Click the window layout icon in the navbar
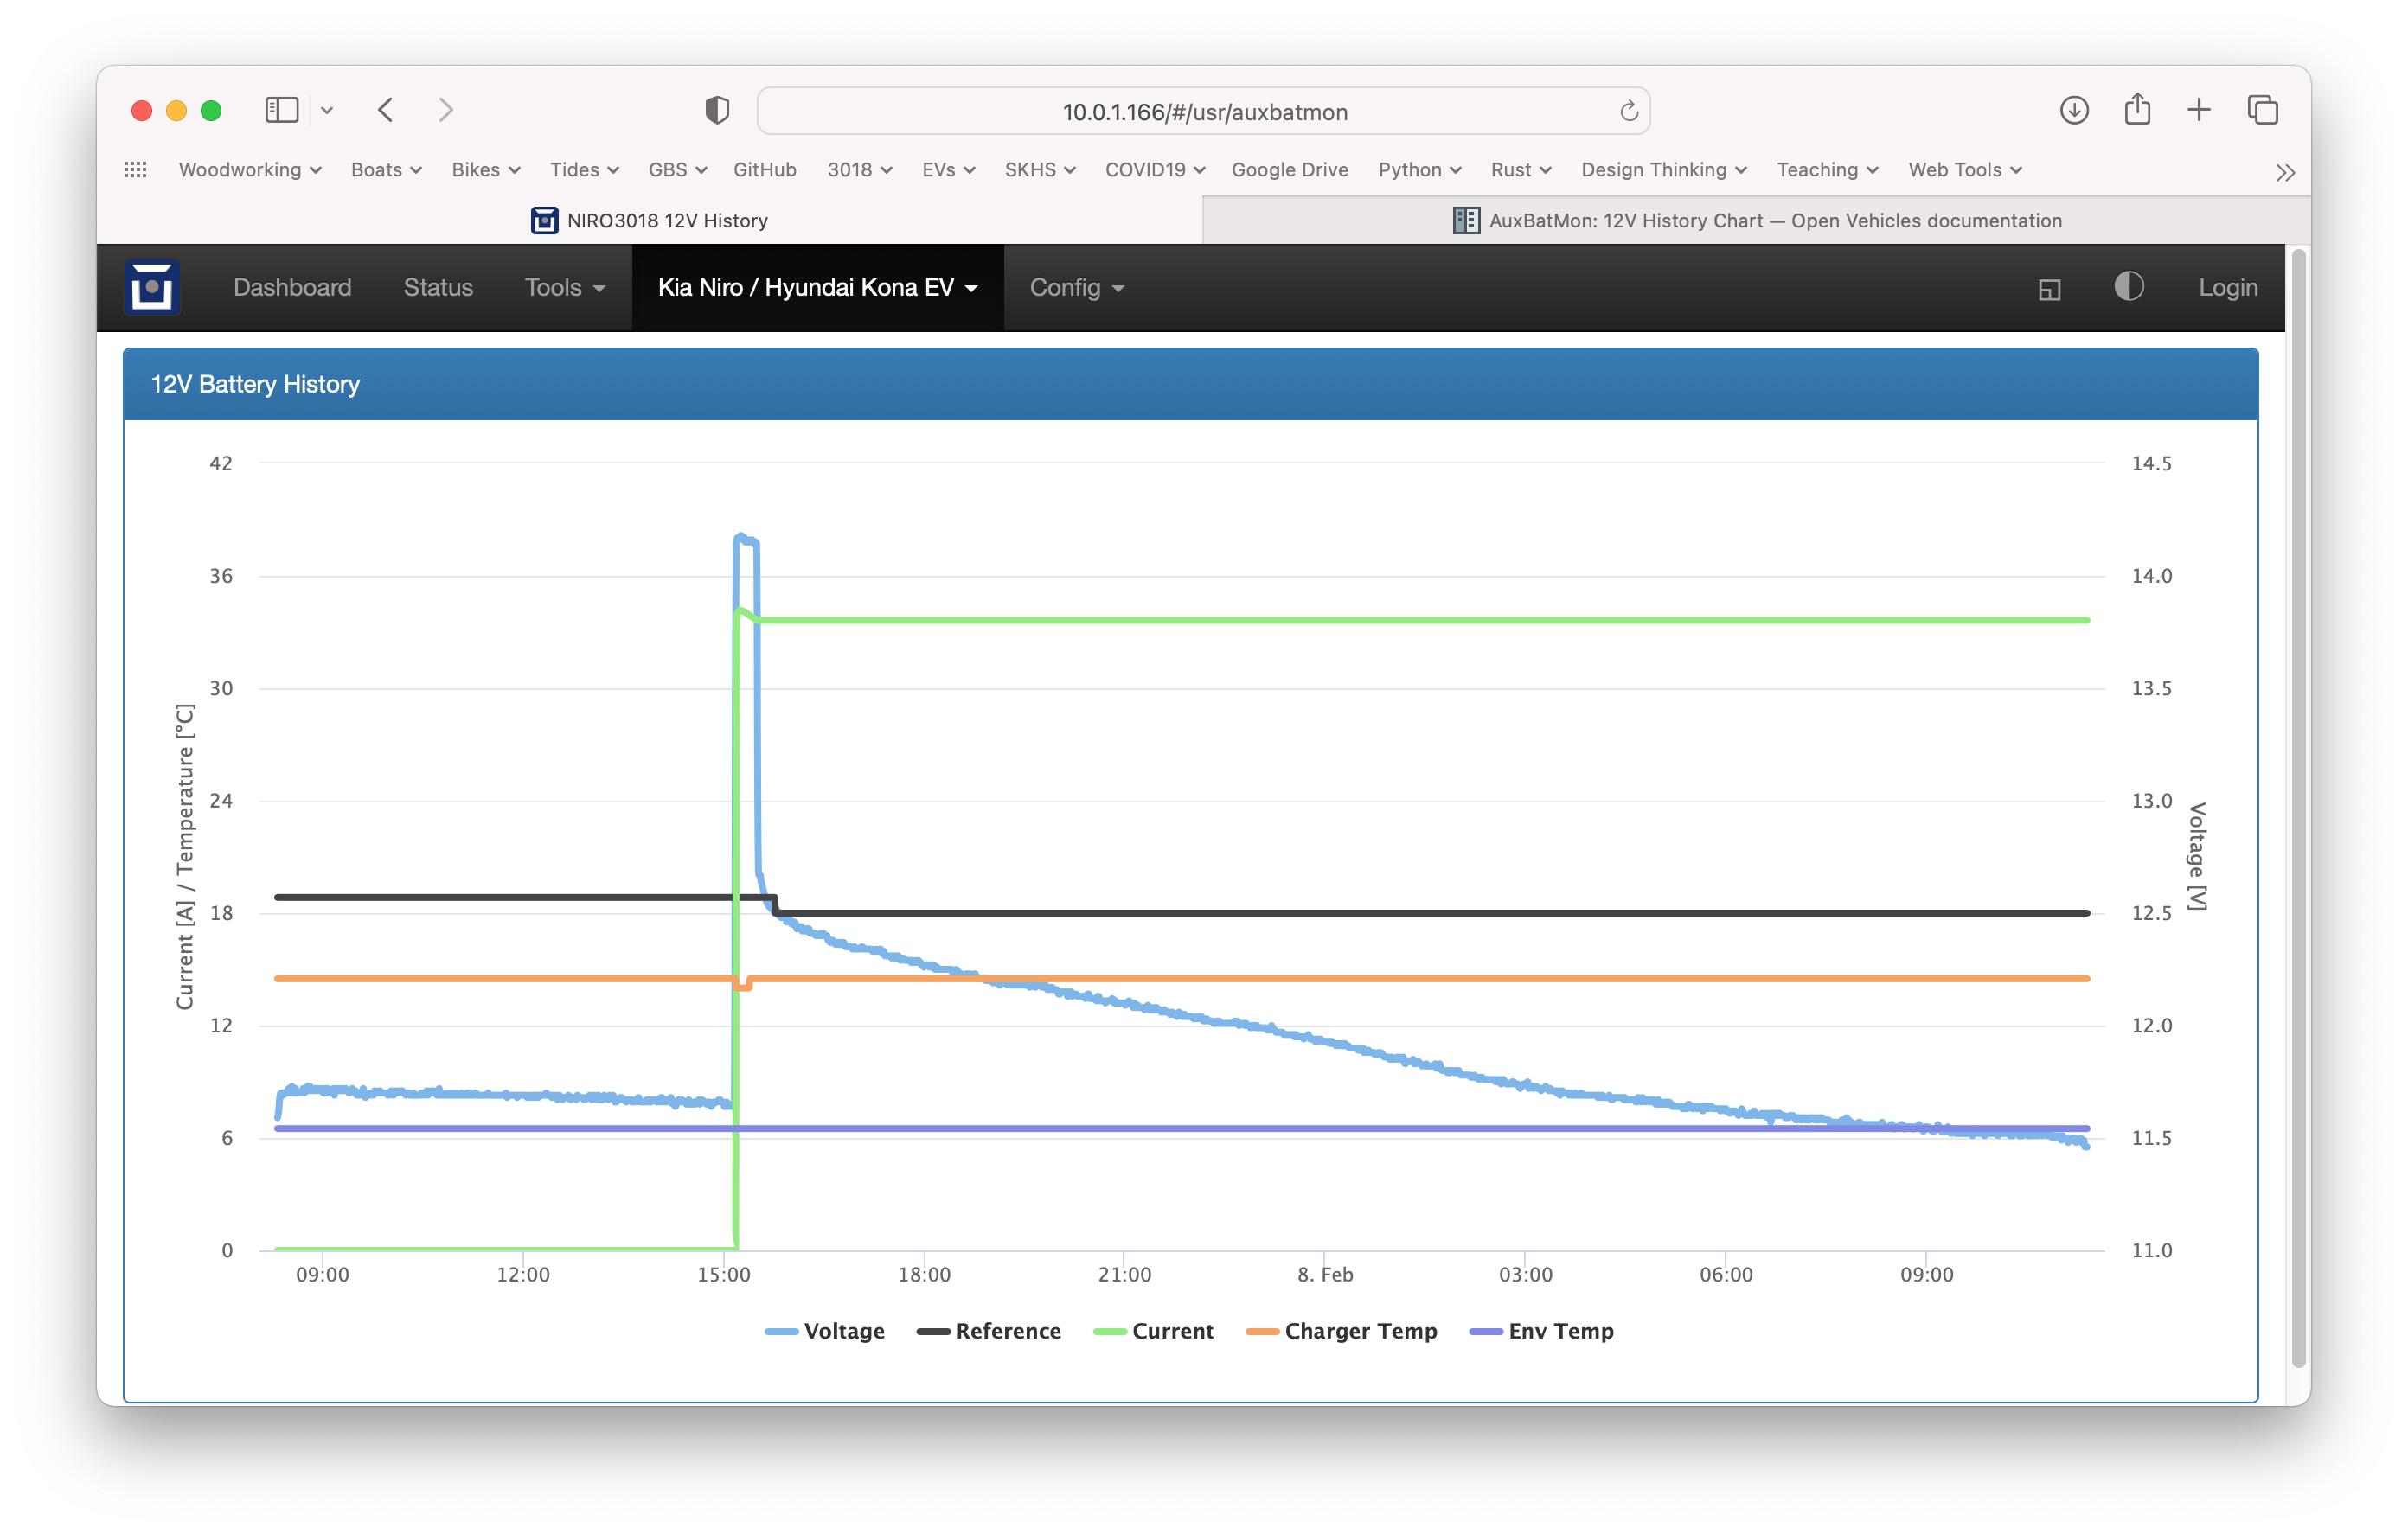The height and width of the screenshot is (1534, 2408). pos(2049,289)
